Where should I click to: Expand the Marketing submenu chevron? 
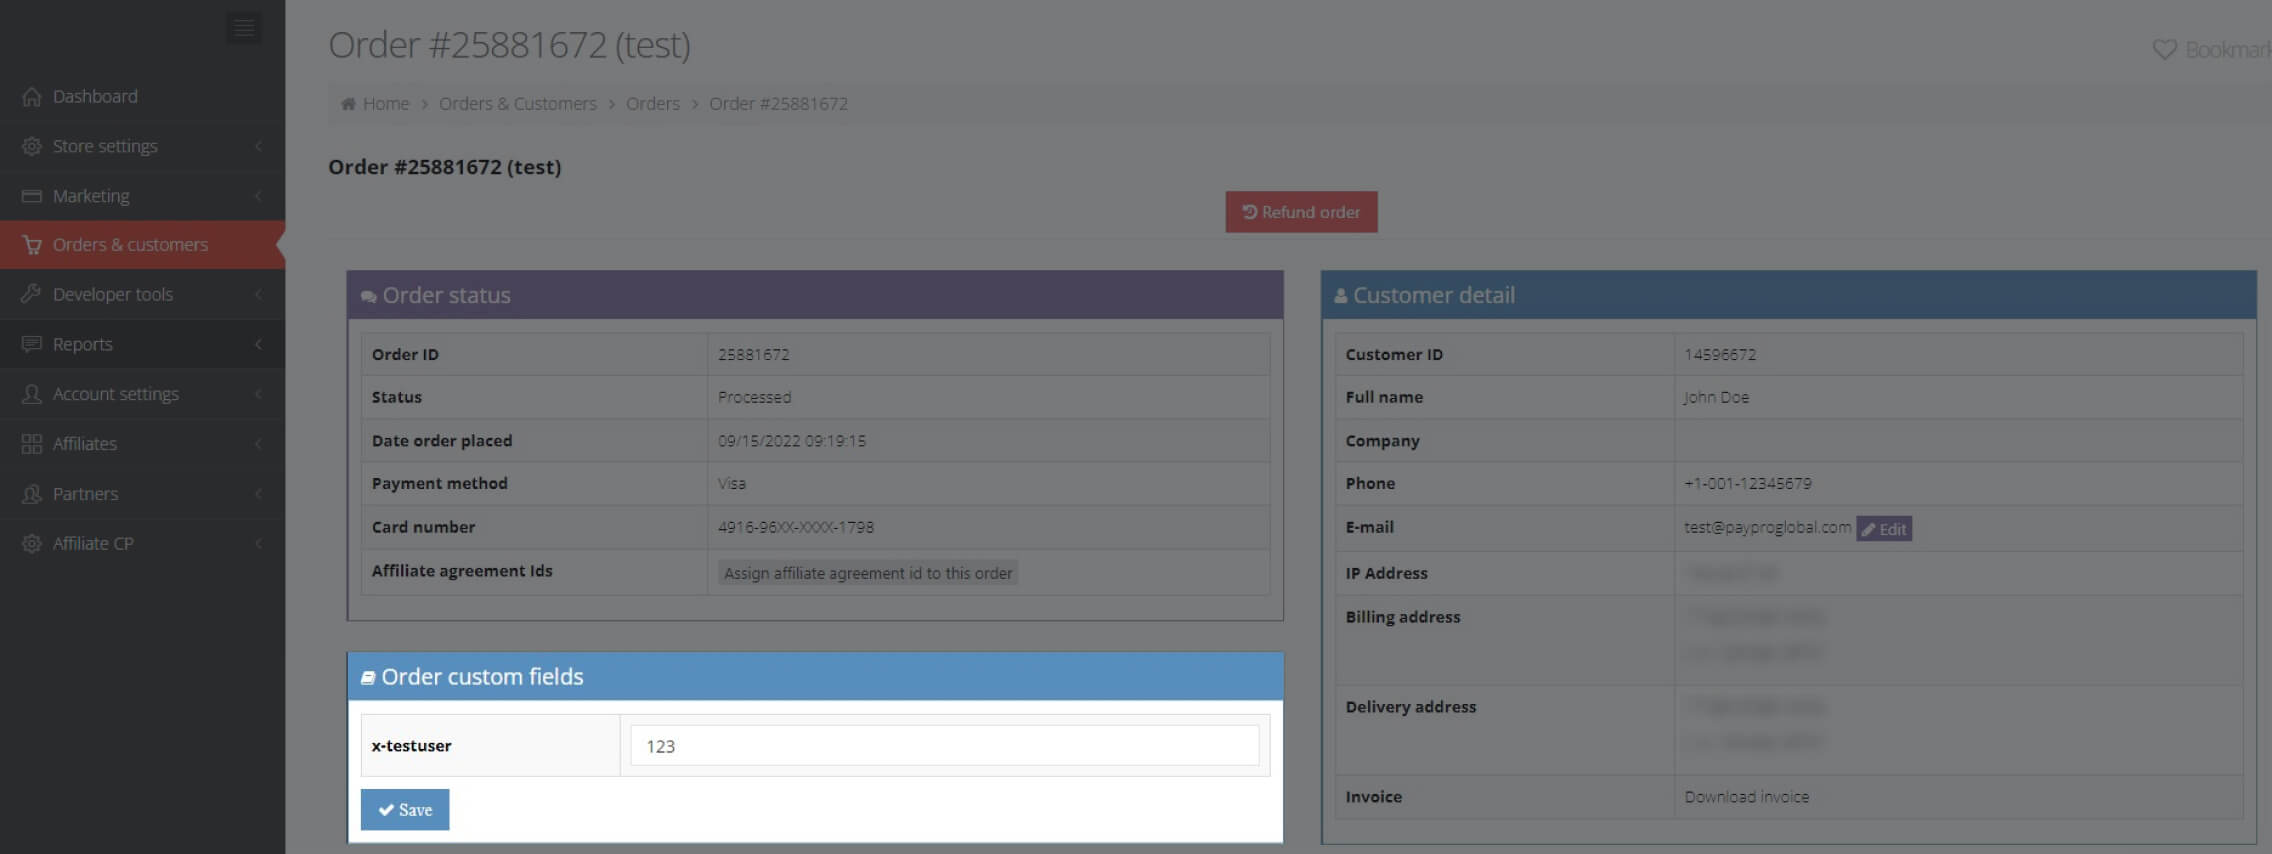[x=259, y=196]
